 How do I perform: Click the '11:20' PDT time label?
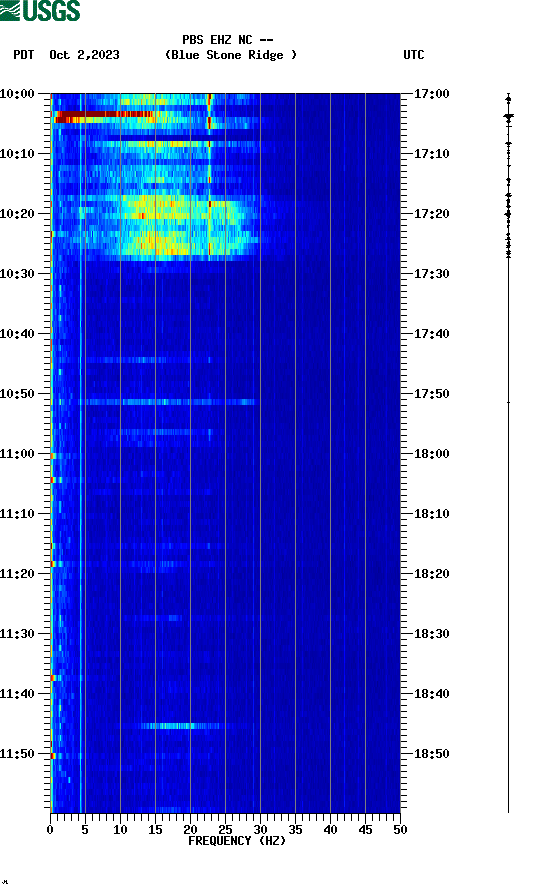click(x=17, y=574)
